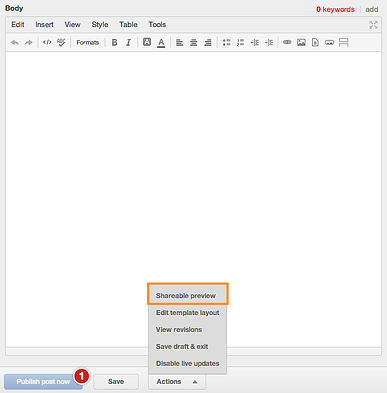The height and width of the screenshot is (393, 387).
Task: Choose background color tool
Action: (147, 42)
